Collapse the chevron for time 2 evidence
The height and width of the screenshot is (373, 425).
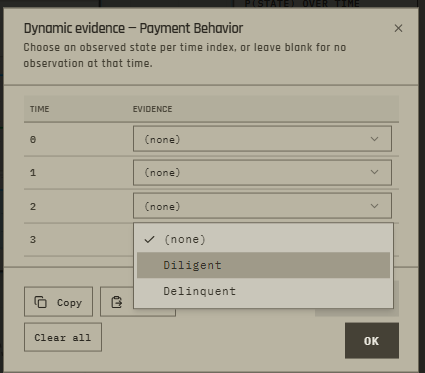(x=374, y=206)
